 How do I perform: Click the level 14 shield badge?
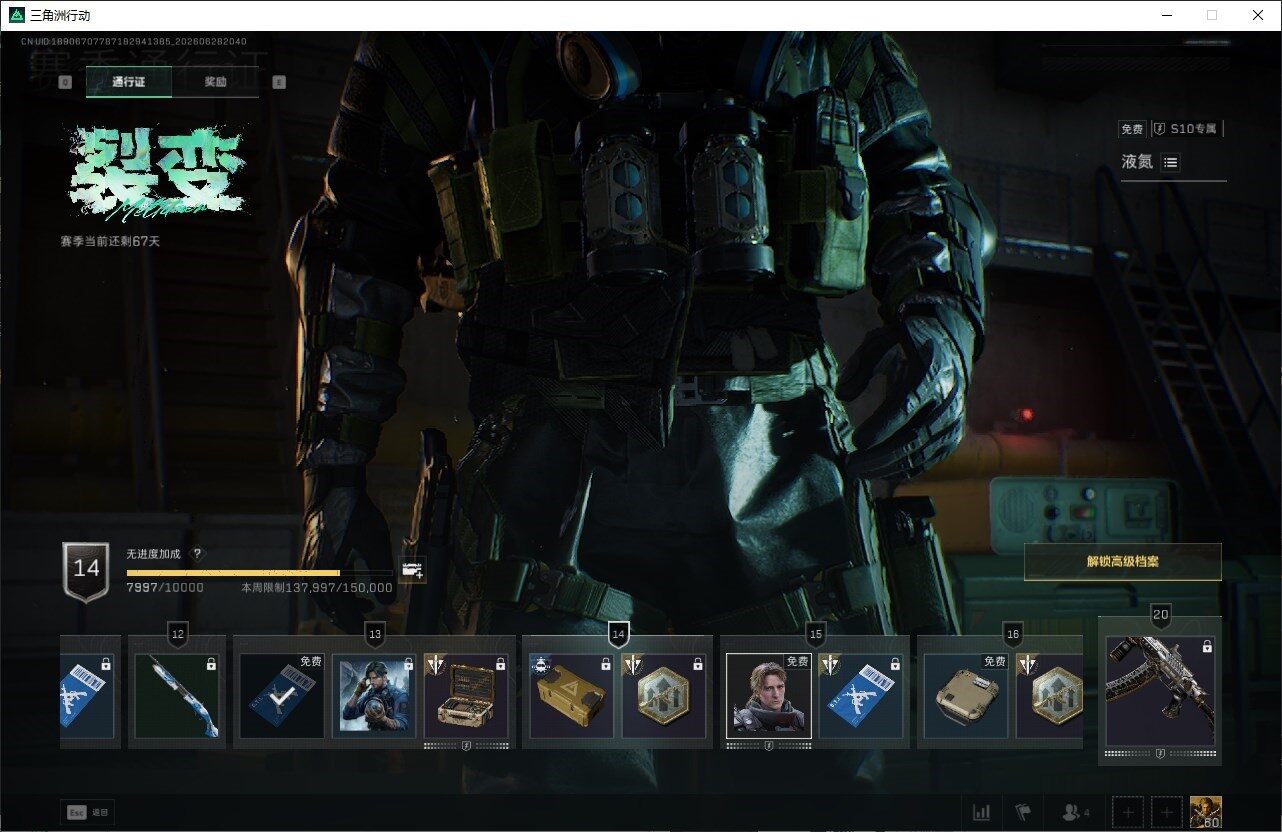pos(87,571)
